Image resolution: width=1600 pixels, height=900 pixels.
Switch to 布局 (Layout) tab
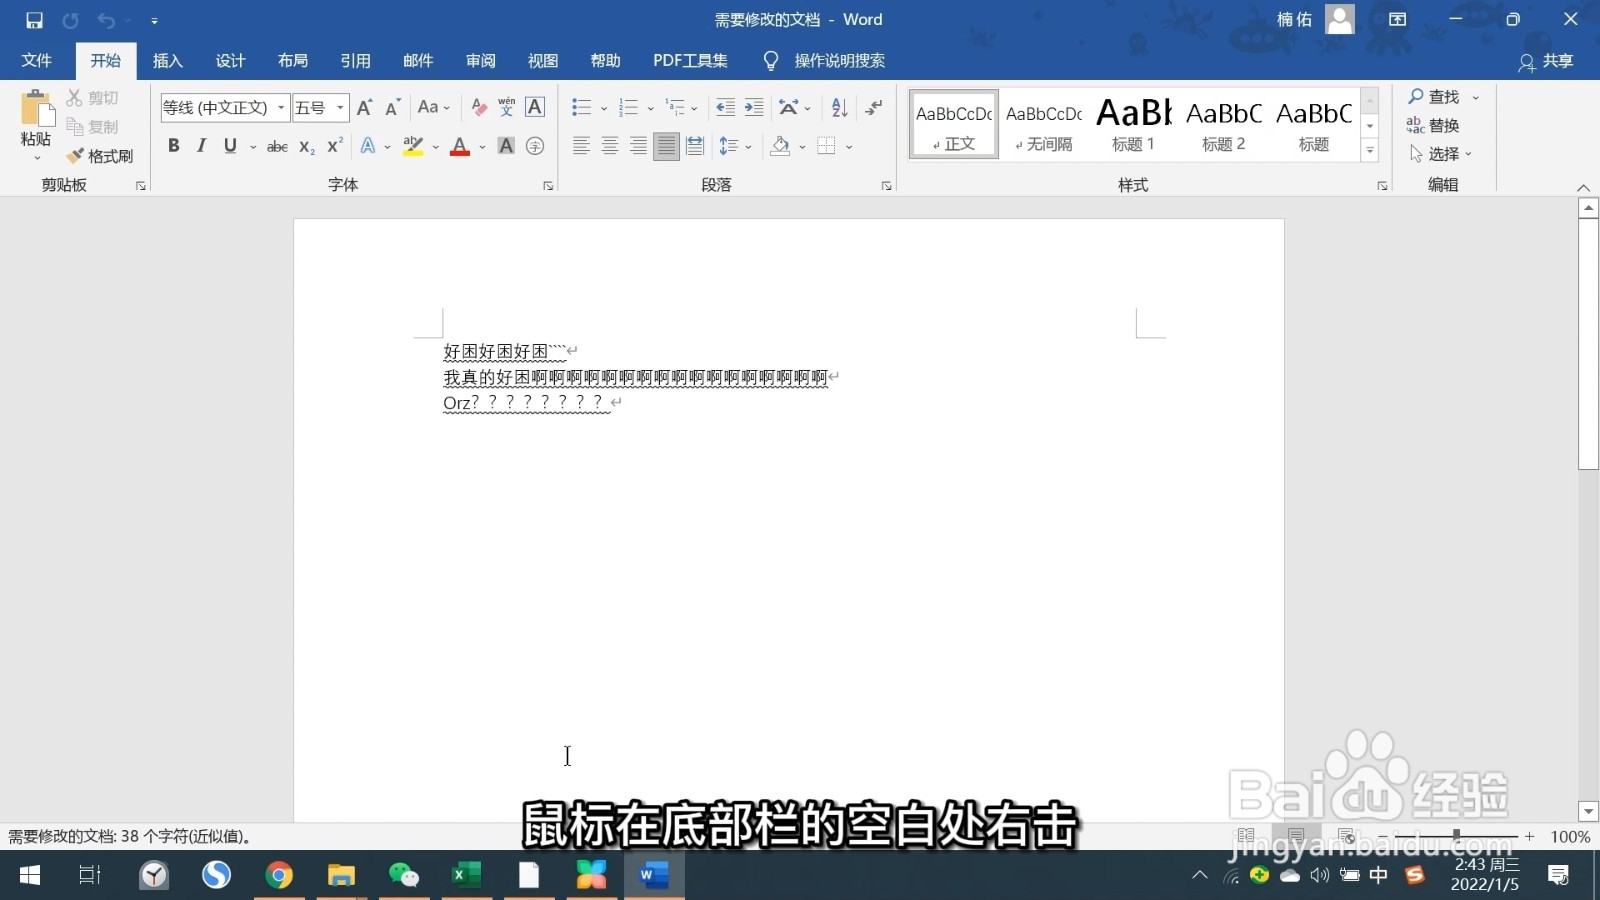pos(293,61)
